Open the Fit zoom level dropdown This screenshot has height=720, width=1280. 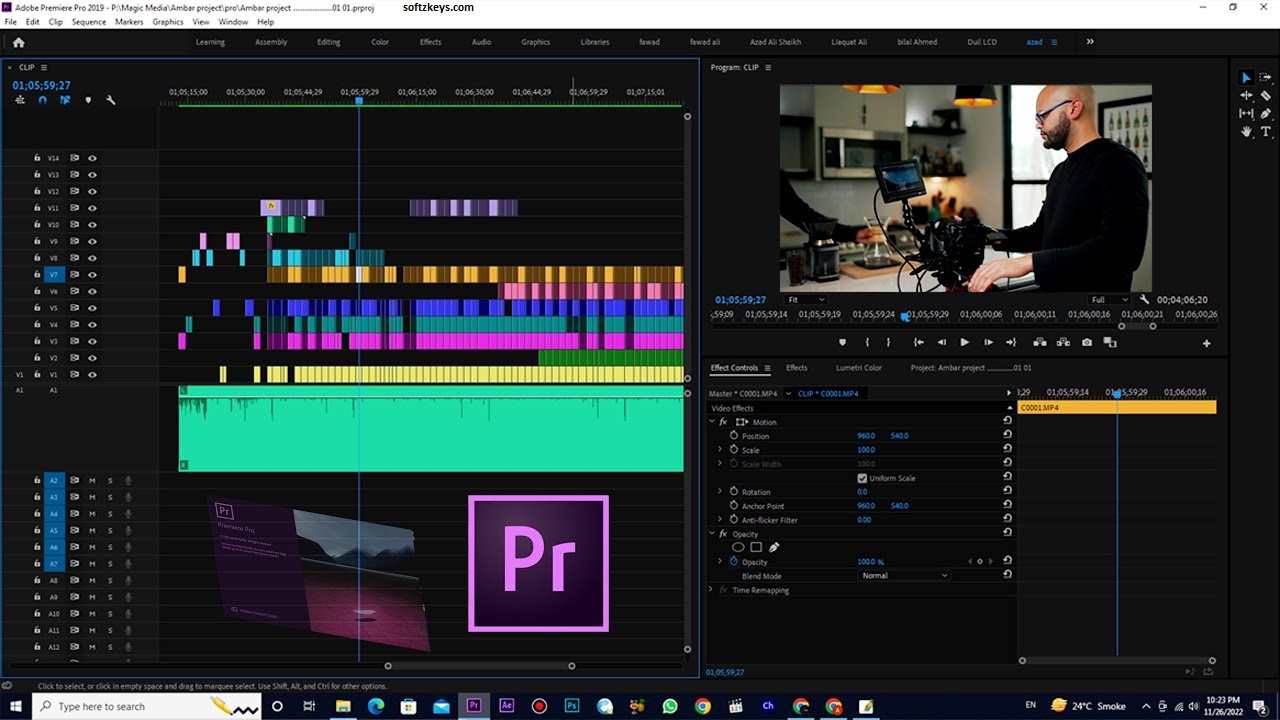pos(806,300)
